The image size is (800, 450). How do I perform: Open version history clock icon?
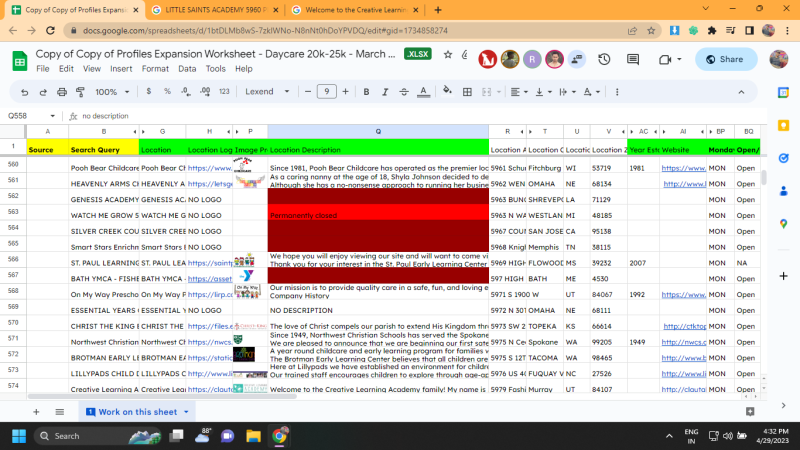(x=604, y=59)
